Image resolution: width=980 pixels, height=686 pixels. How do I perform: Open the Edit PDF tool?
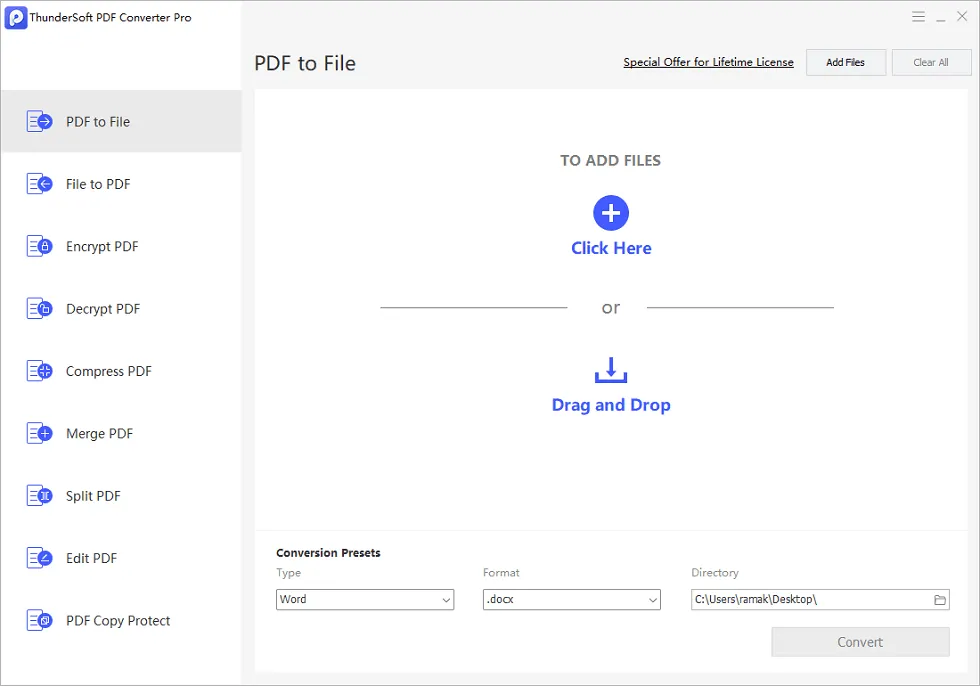(39, 558)
